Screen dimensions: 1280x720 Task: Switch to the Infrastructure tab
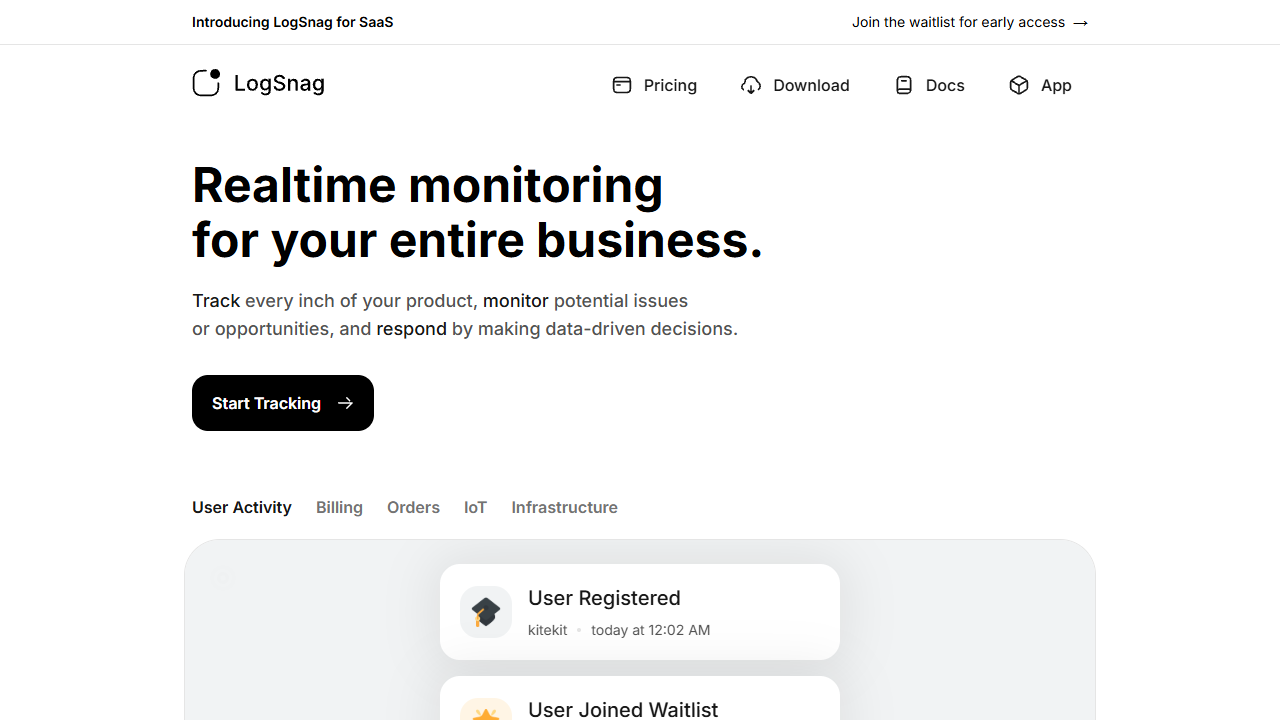coord(564,507)
